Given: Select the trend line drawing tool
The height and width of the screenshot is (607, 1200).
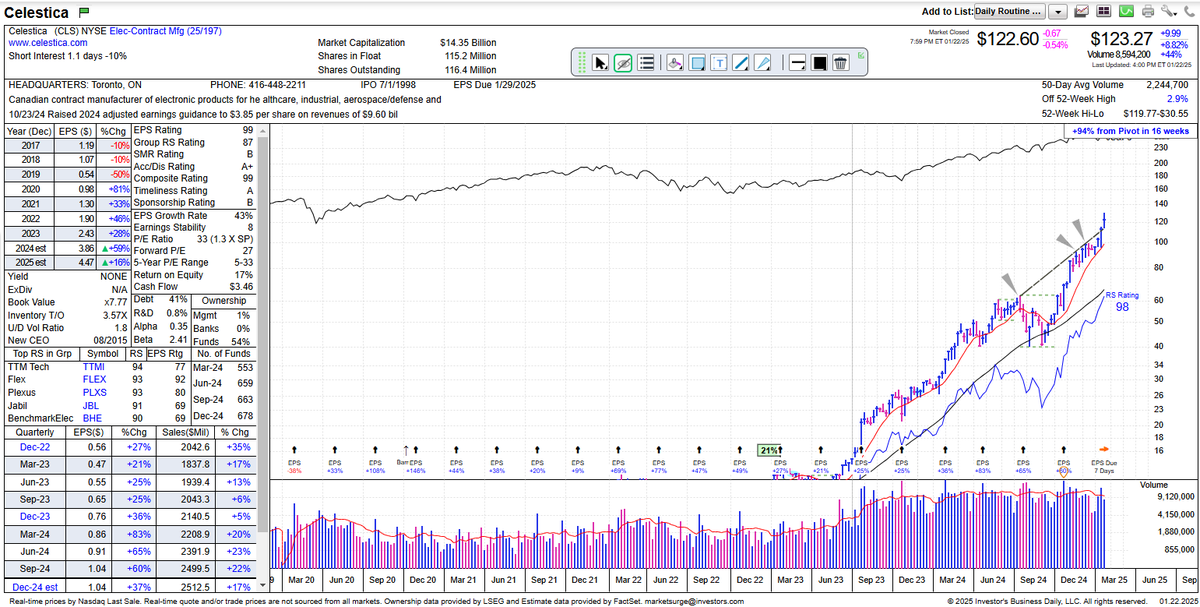Looking at the screenshot, I should 741,63.
